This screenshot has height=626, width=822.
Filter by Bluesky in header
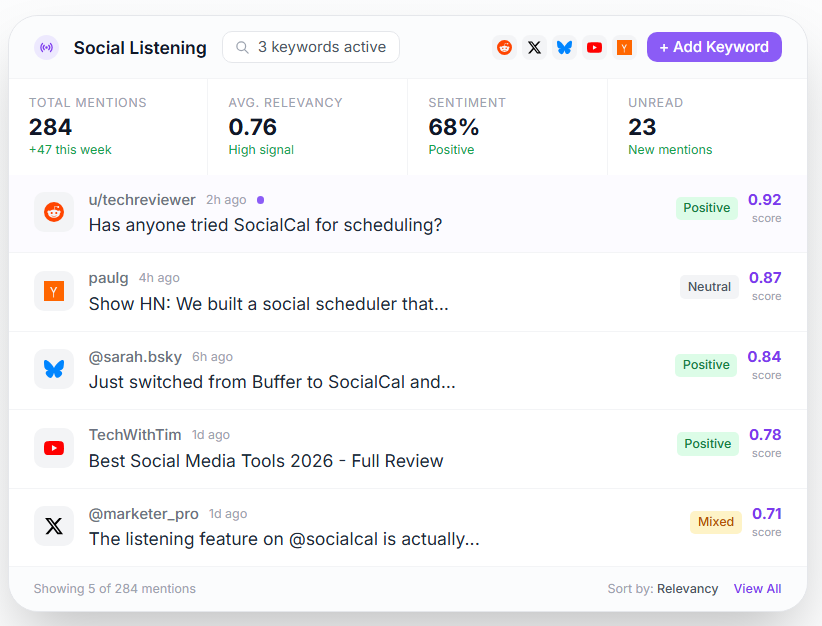click(x=565, y=48)
